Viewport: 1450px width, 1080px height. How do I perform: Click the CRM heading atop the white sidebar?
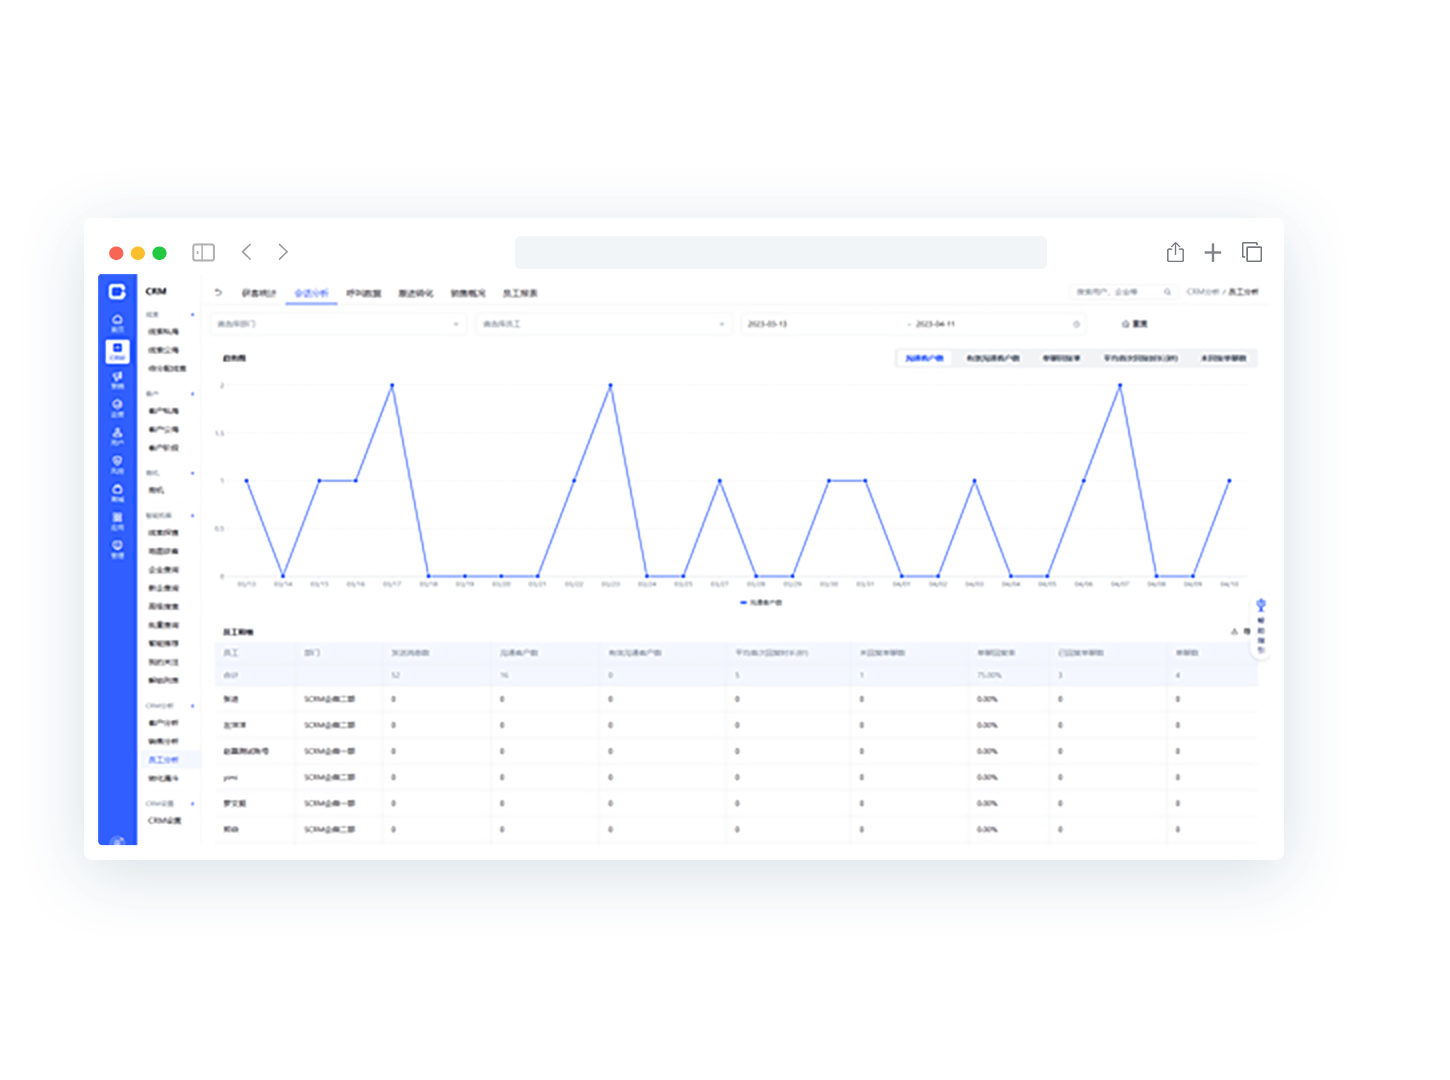(x=156, y=291)
